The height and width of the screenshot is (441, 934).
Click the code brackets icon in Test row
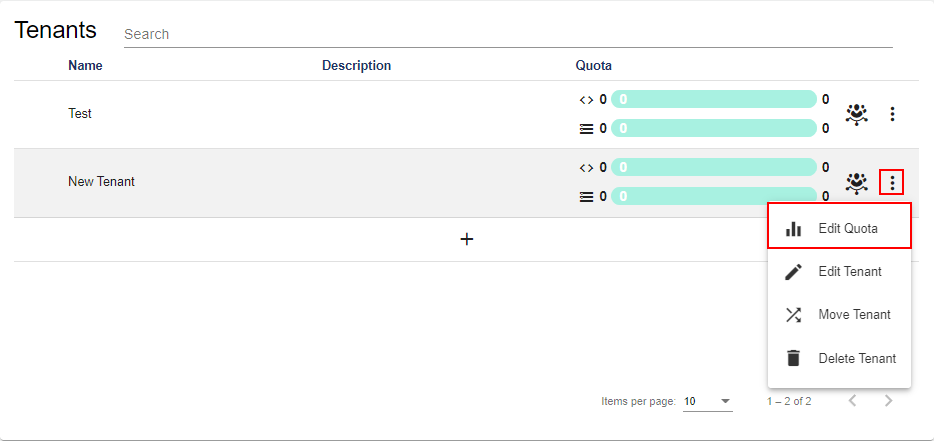pos(586,100)
